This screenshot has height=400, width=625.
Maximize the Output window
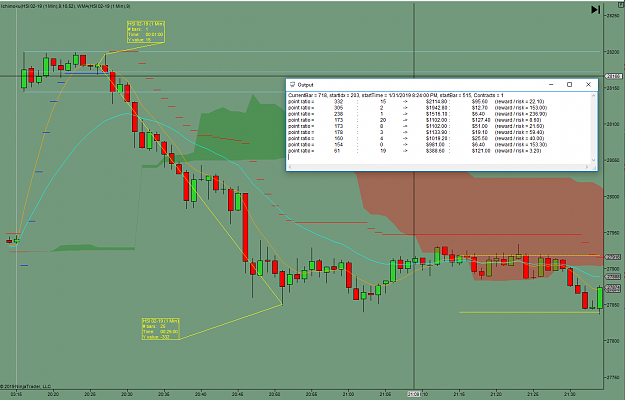click(570, 84)
